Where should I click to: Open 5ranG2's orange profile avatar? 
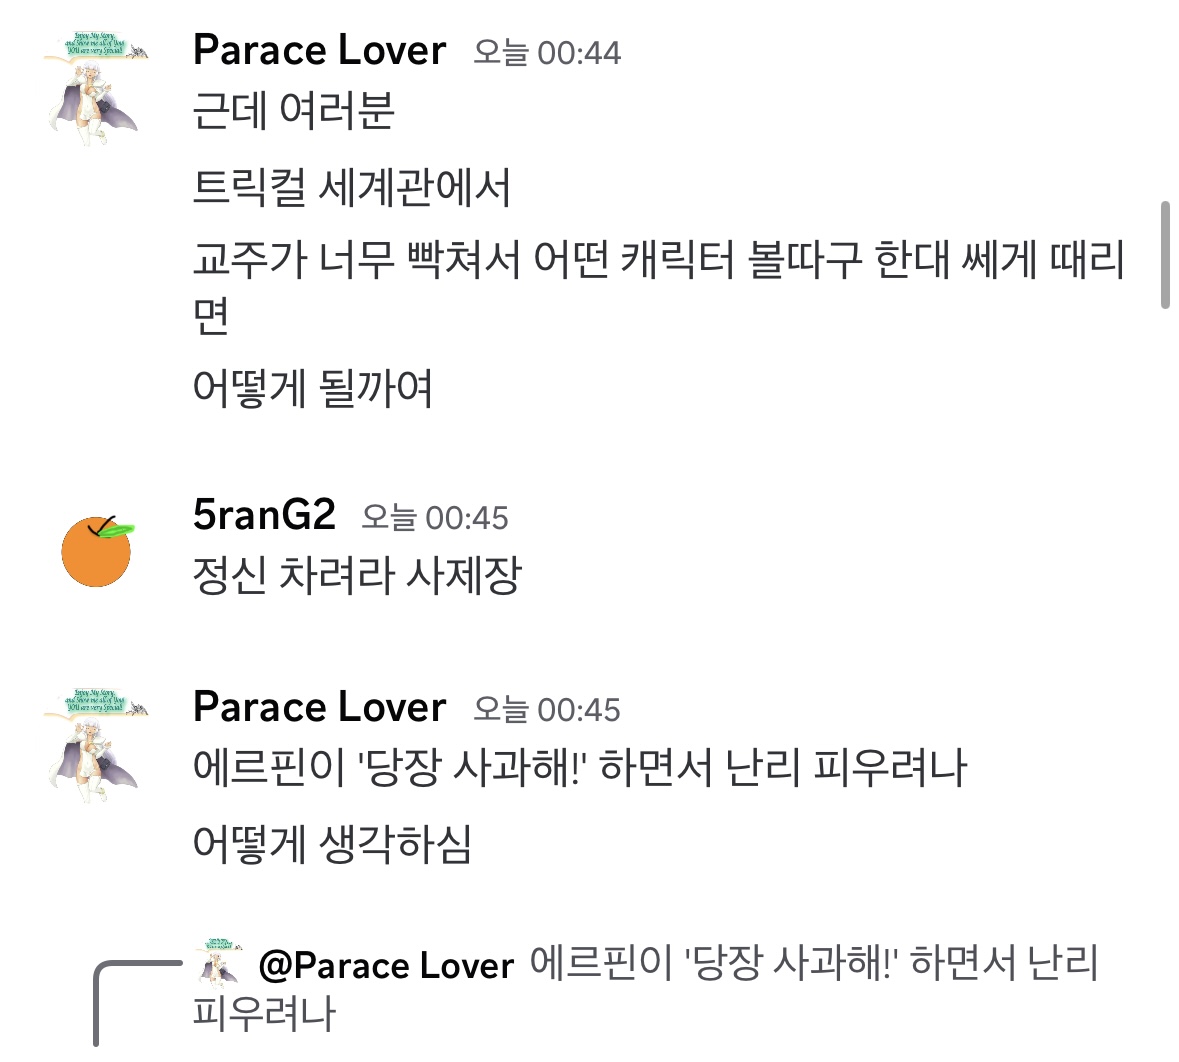click(96, 551)
